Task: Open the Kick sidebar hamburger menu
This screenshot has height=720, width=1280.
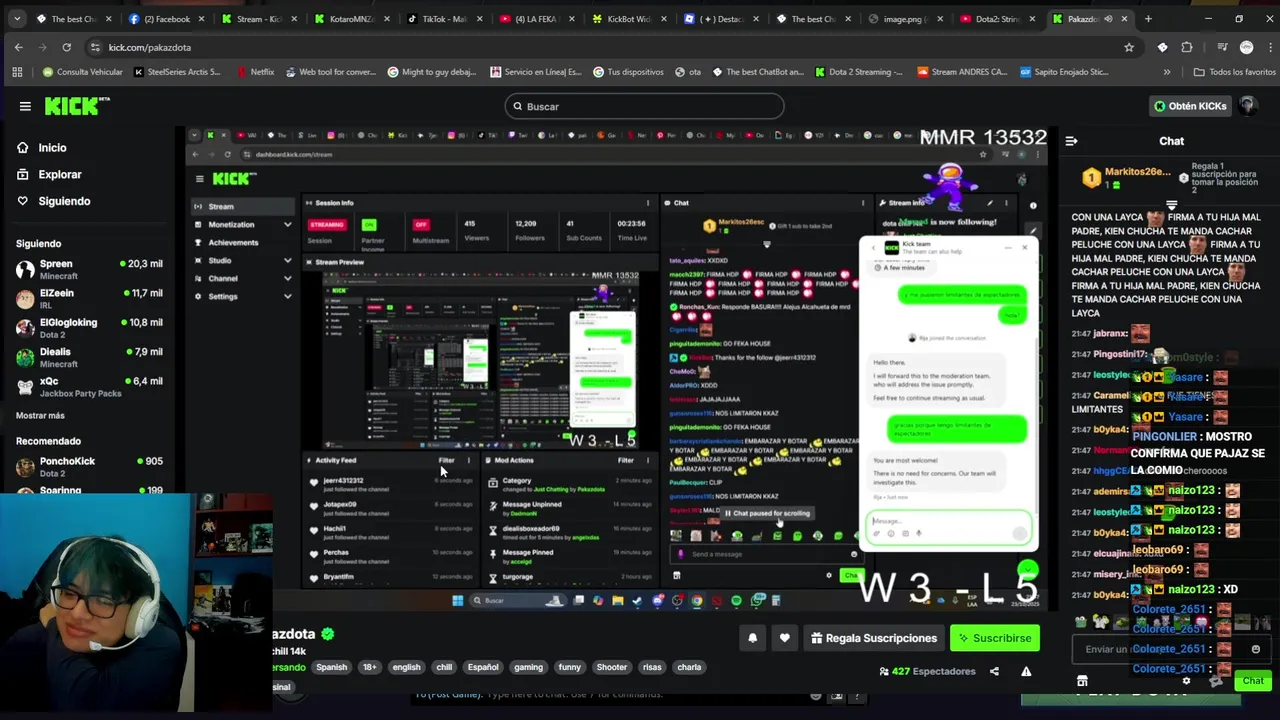Action: [x=25, y=106]
